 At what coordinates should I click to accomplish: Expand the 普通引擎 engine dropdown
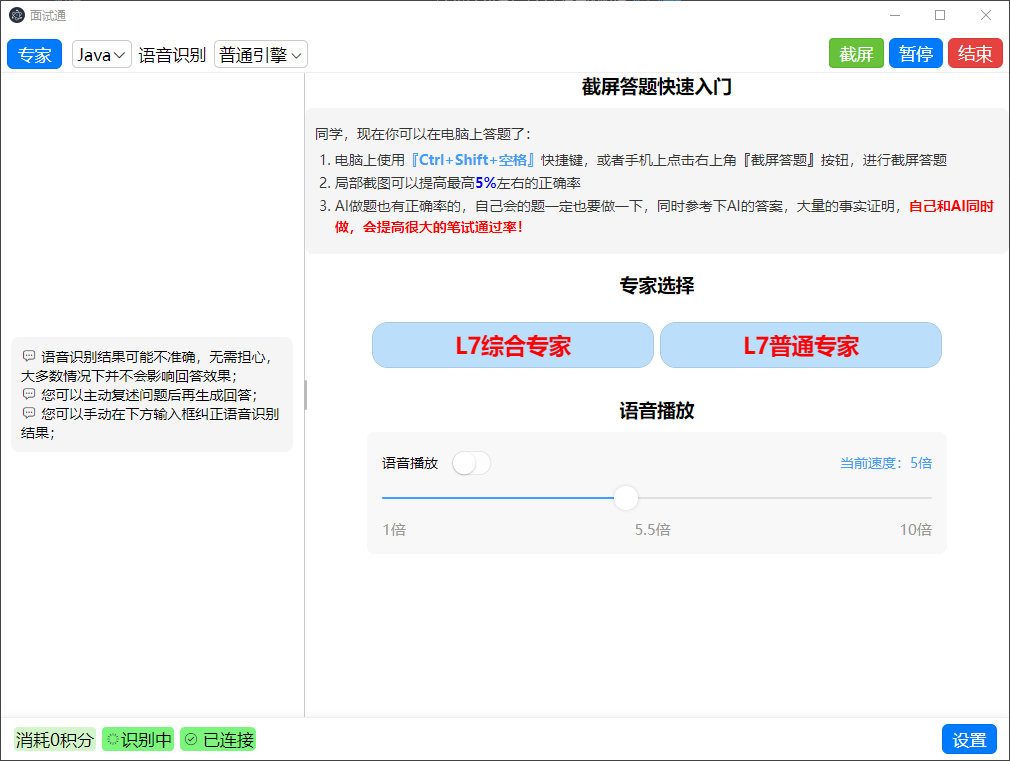tap(260, 55)
